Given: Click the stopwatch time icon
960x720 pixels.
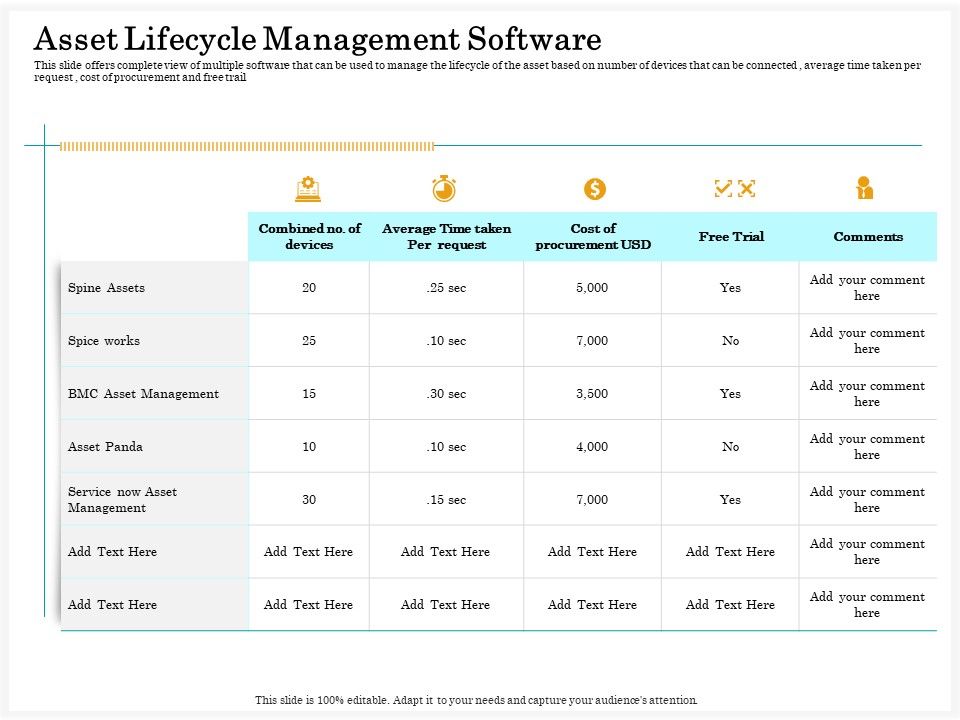Looking at the screenshot, I should tap(444, 189).
